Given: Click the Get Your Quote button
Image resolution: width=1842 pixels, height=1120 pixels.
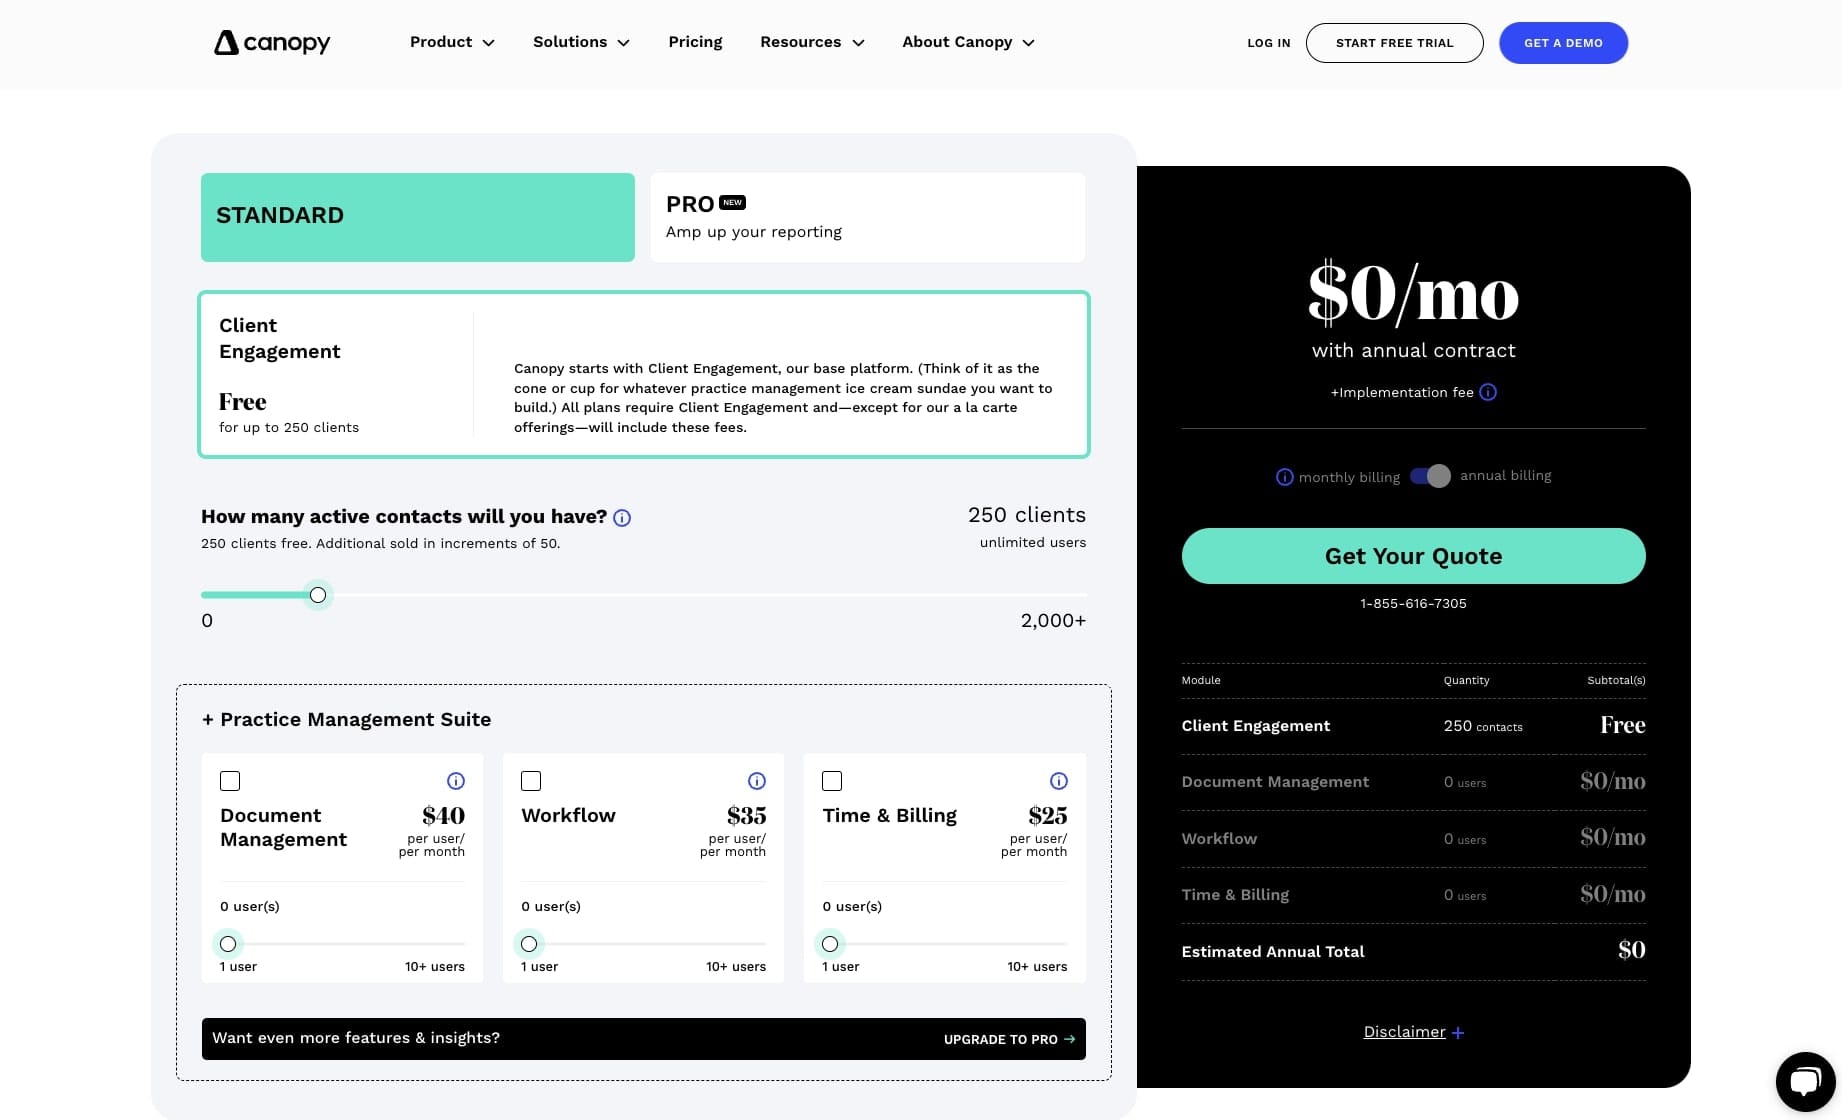Looking at the screenshot, I should [x=1413, y=556].
